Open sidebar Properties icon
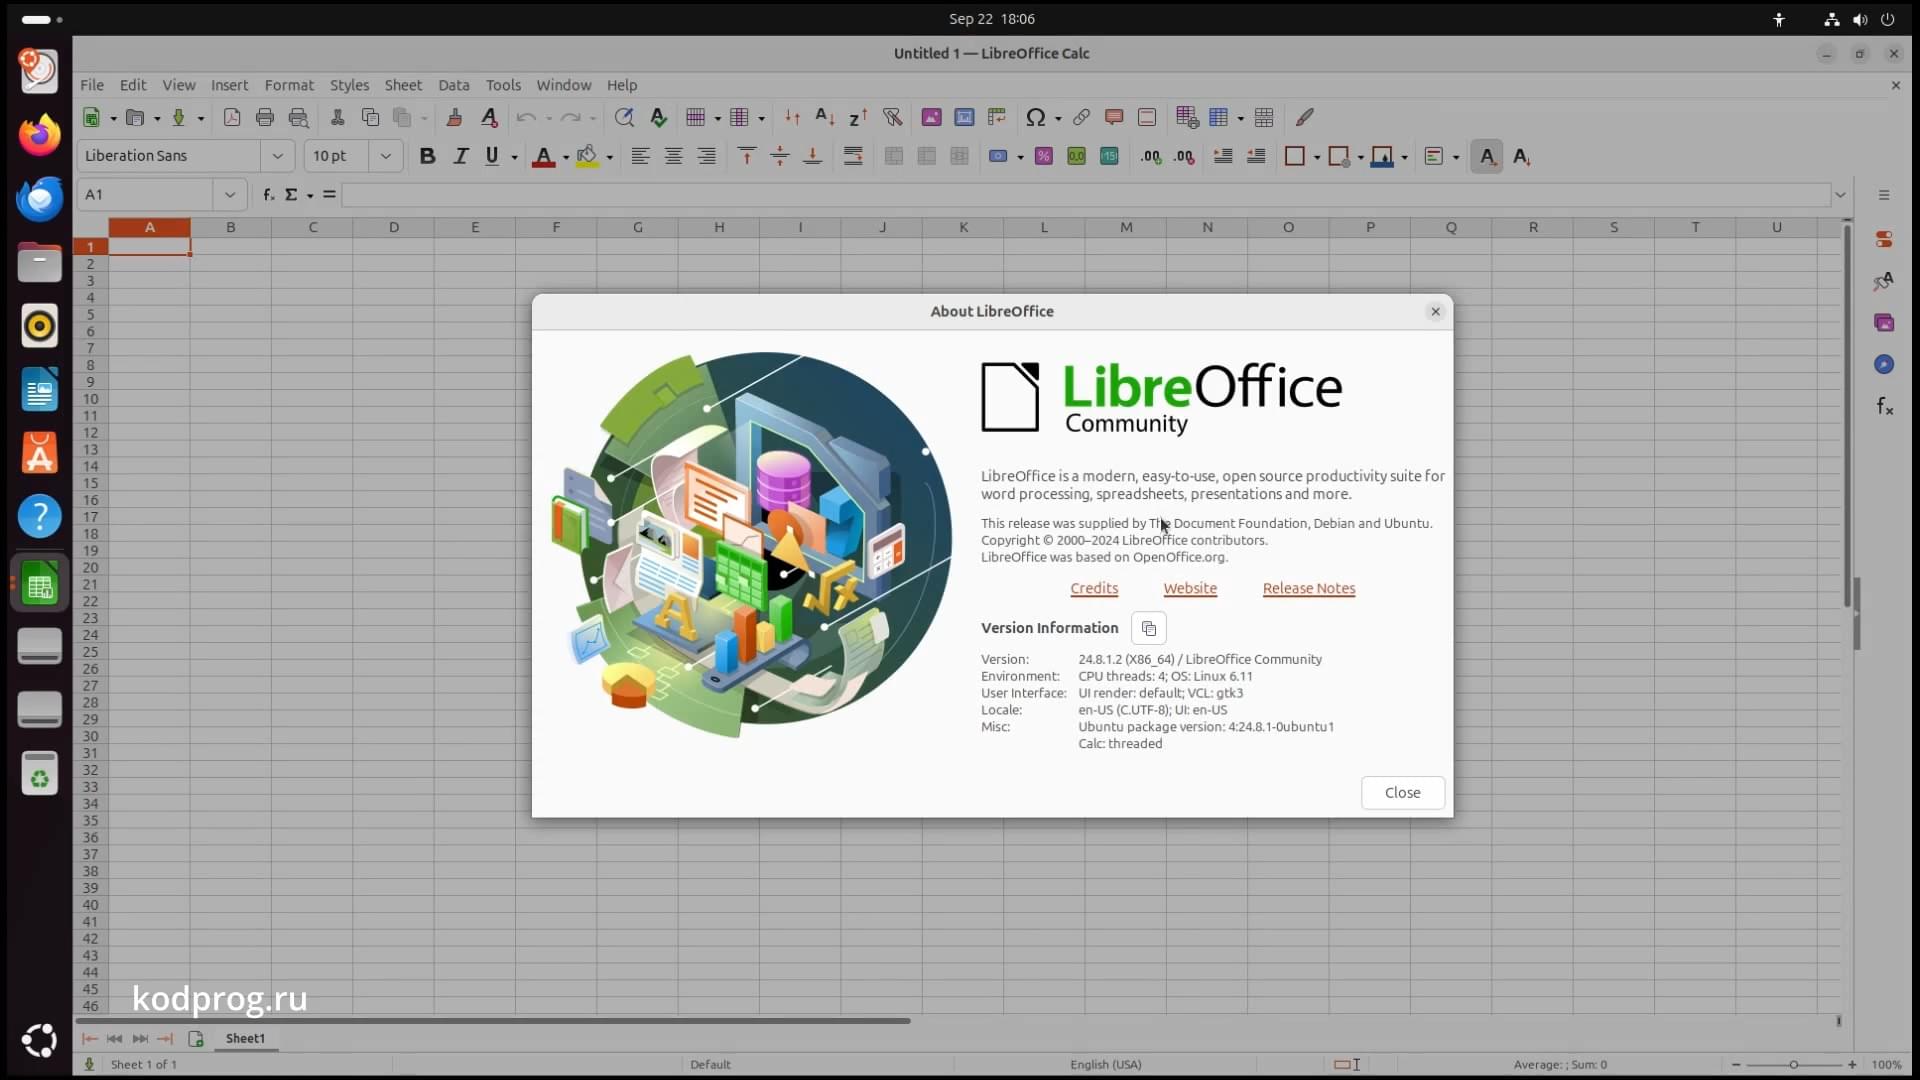The width and height of the screenshot is (1920, 1080). tap(1884, 239)
